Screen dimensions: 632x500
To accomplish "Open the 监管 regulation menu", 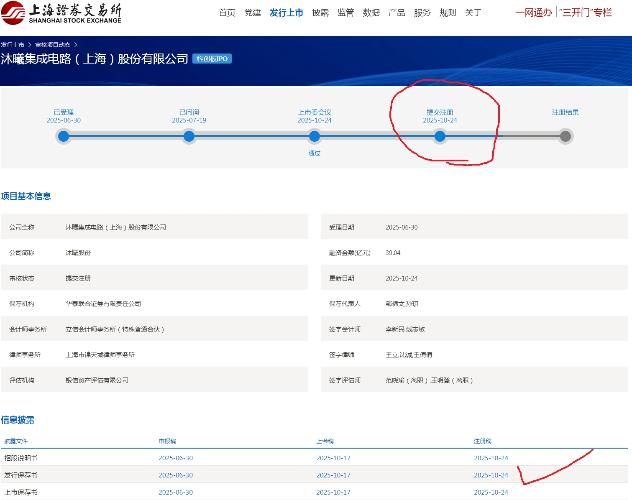I will tap(345, 12).
